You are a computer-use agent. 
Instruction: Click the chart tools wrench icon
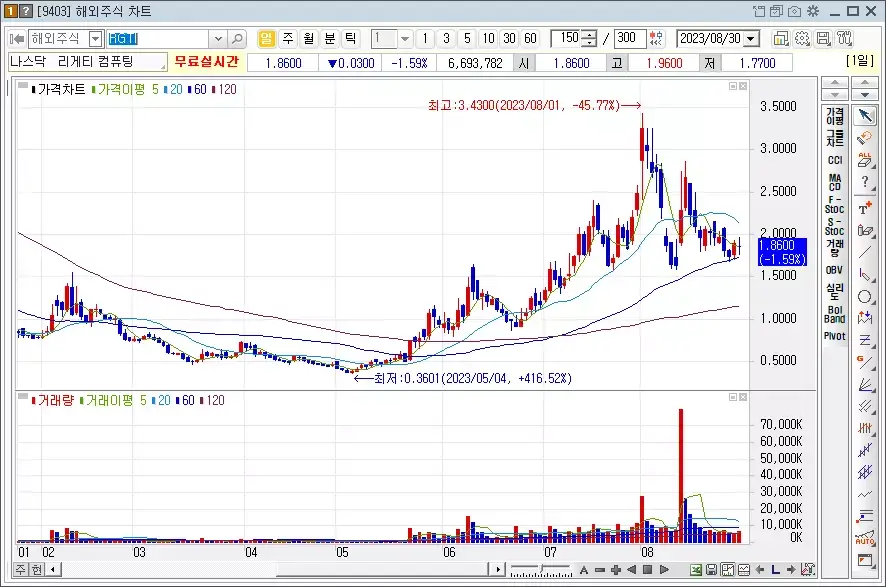tap(845, 38)
